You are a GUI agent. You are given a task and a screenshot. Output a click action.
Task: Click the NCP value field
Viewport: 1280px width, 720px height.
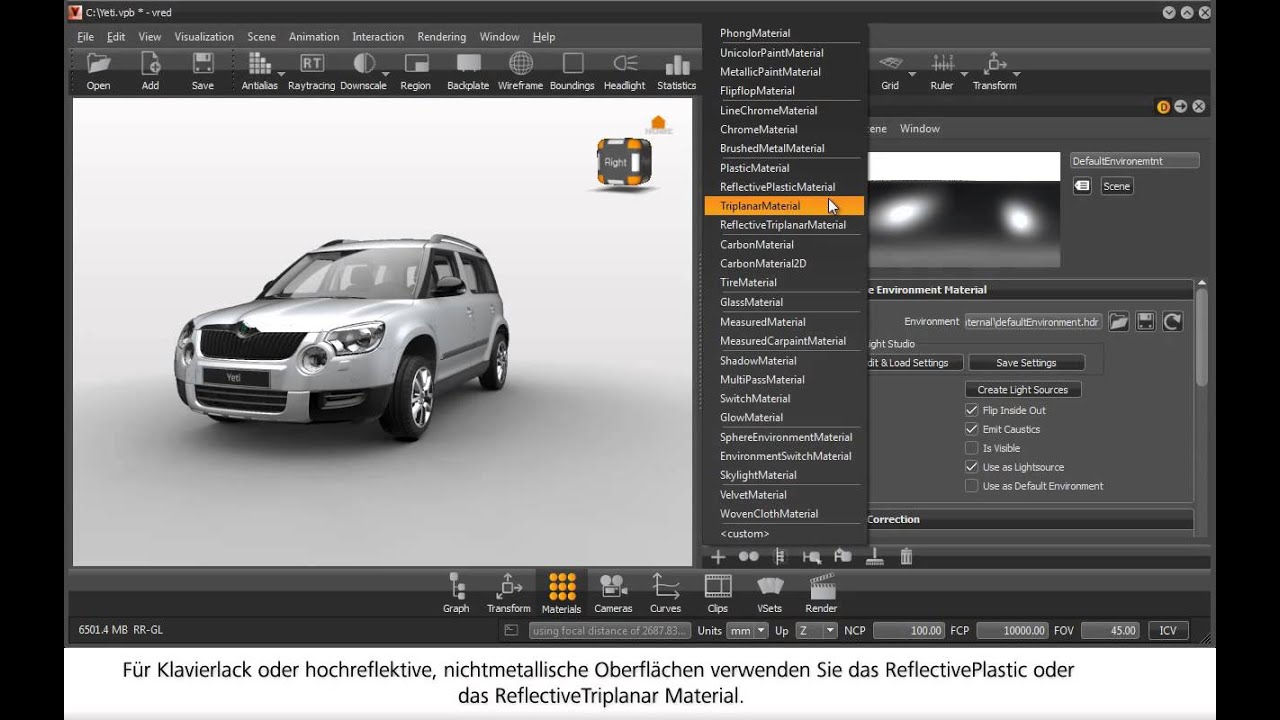pos(908,631)
